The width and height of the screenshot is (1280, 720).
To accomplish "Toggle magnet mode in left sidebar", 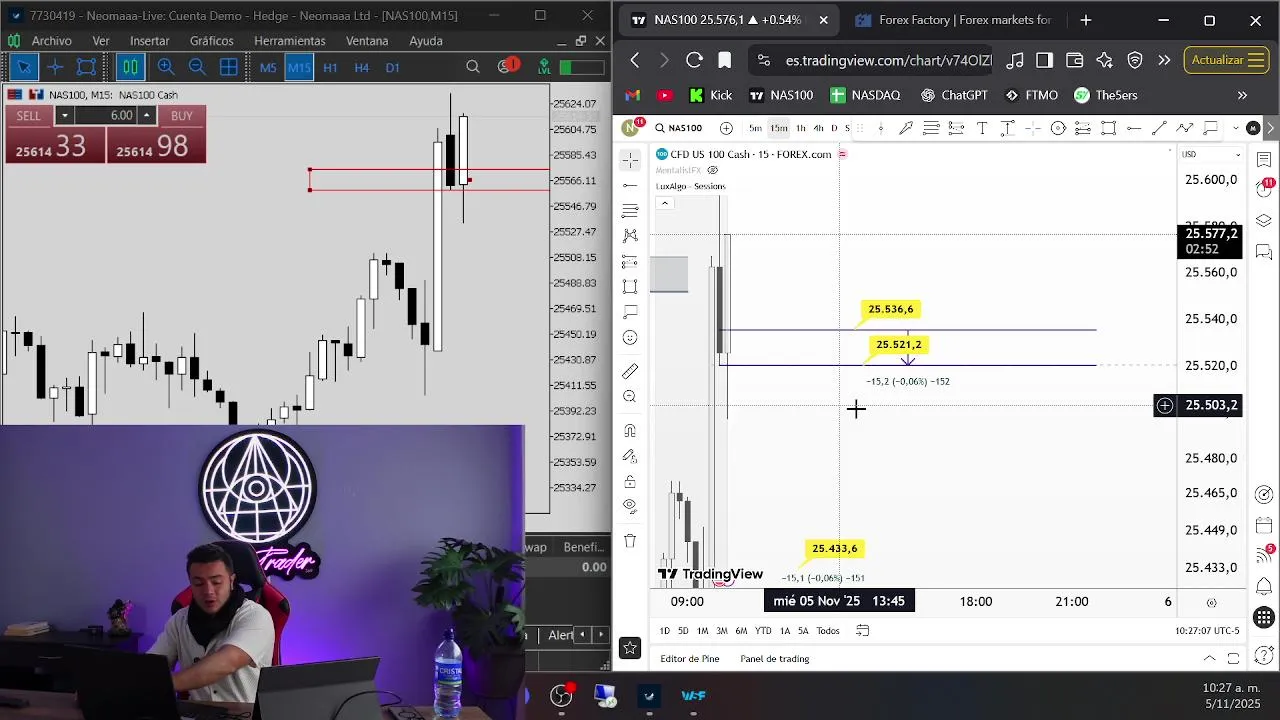I will pyautogui.click(x=630, y=431).
